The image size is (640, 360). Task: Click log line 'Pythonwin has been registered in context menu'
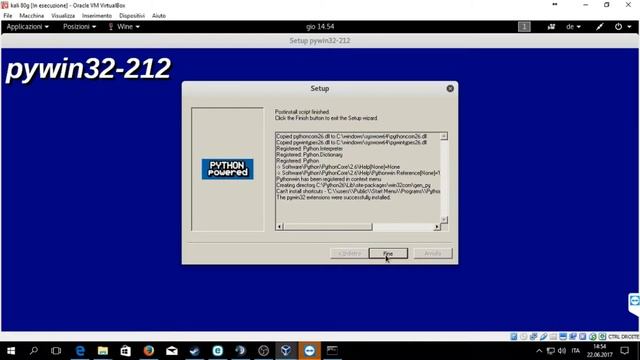329,179
